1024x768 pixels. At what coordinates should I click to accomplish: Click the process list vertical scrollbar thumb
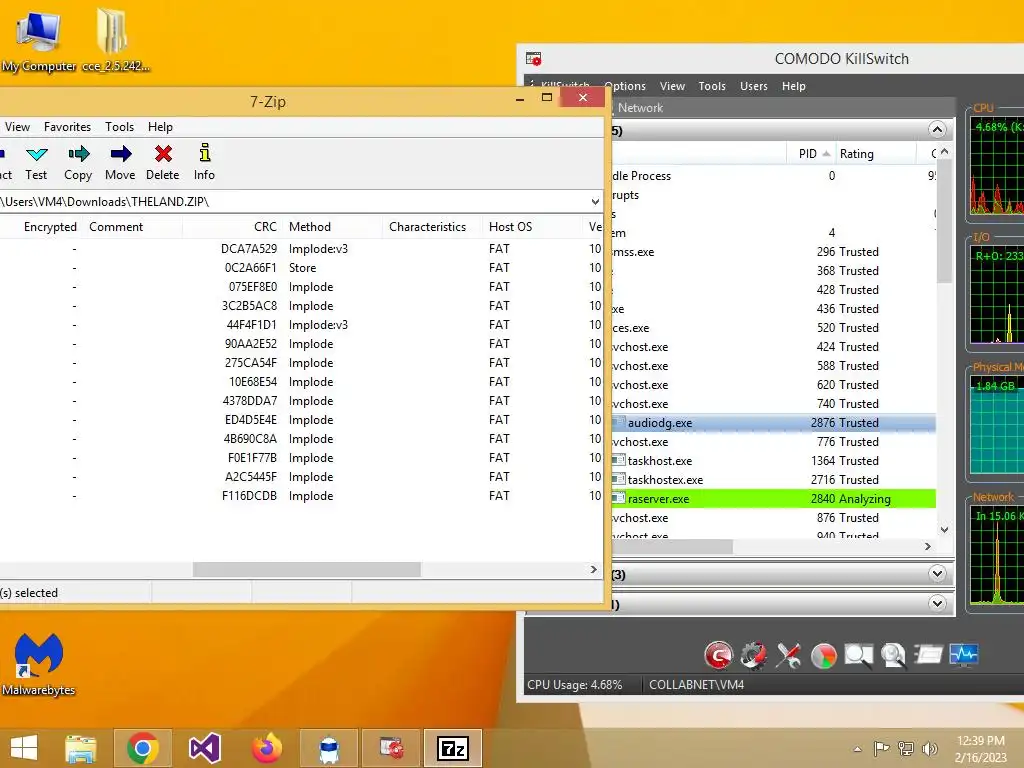tap(944, 222)
